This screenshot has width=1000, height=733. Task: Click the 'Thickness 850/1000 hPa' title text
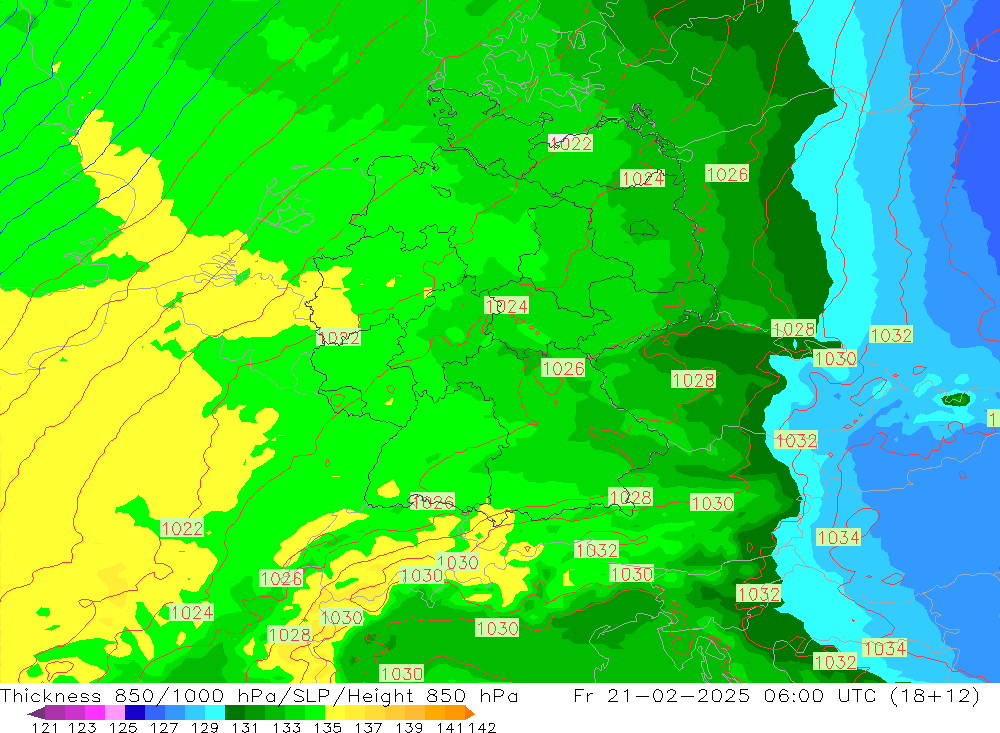[137, 696]
